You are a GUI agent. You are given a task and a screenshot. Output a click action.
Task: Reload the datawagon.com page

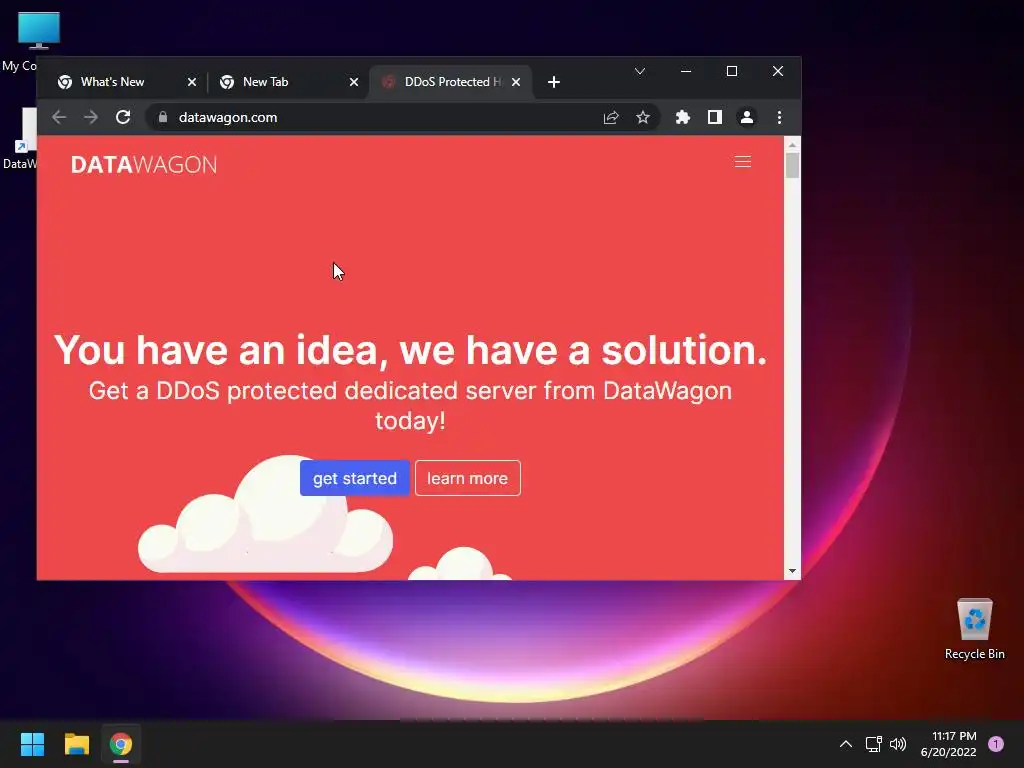pos(123,118)
